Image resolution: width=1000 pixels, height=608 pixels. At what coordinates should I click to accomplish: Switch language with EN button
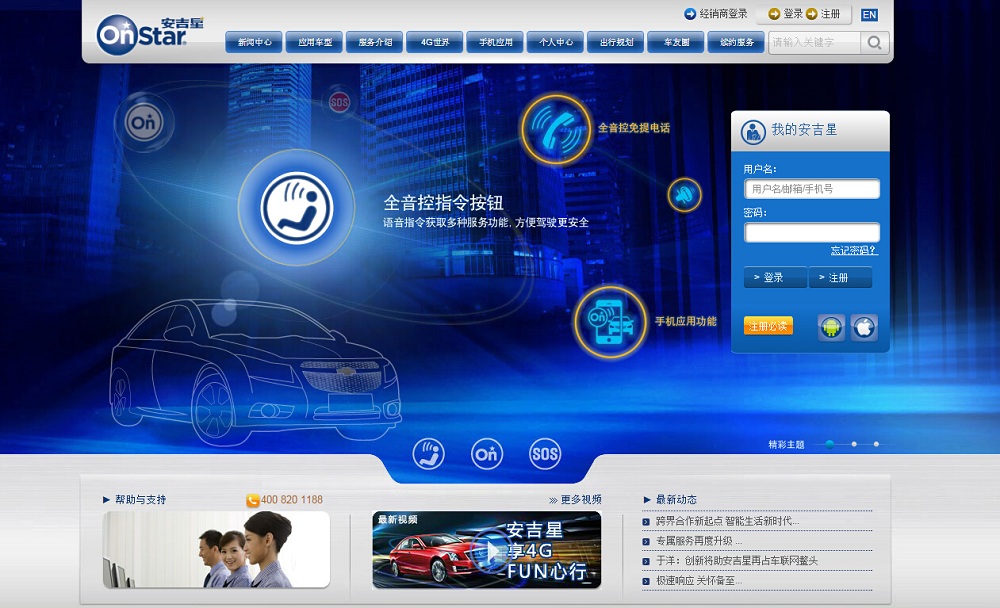click(869, 15)
